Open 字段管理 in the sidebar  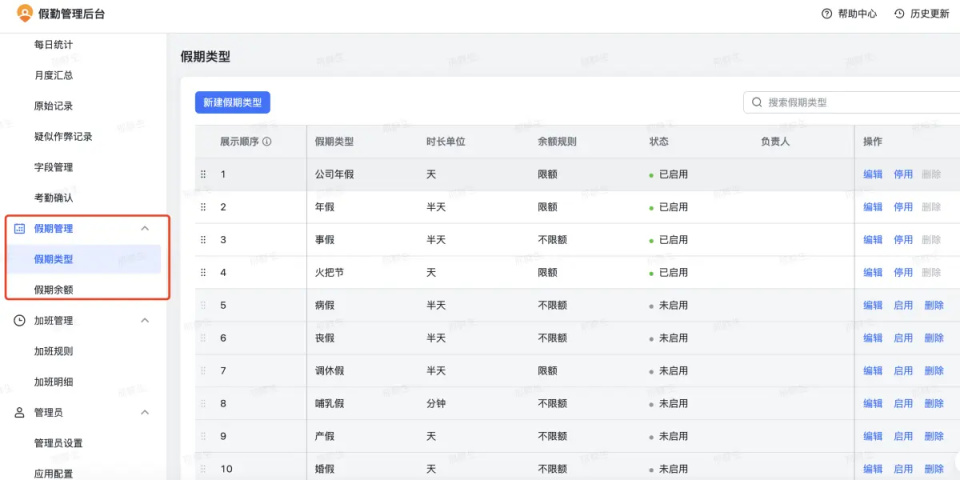pos(53,167)
